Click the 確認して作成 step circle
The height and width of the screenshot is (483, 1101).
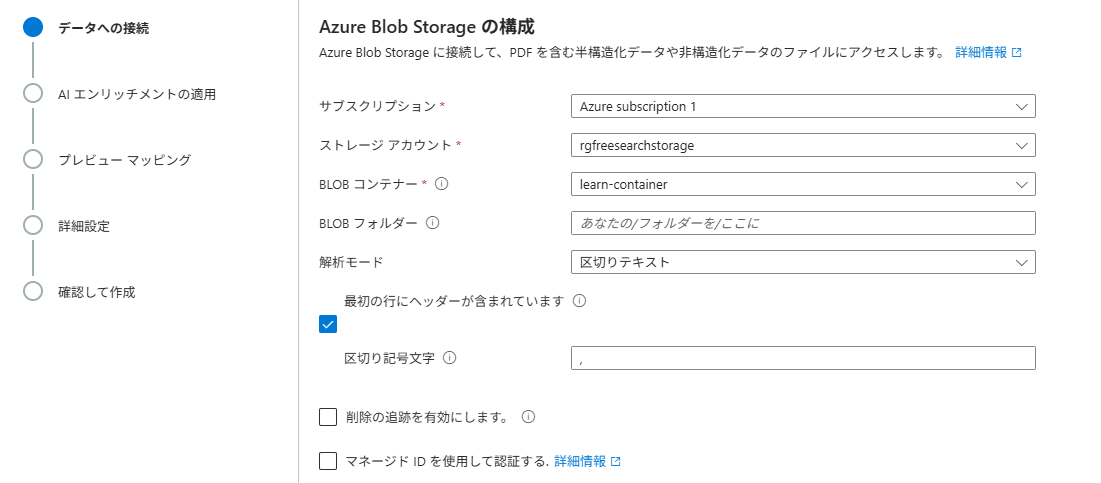click(x=33, y=291)
